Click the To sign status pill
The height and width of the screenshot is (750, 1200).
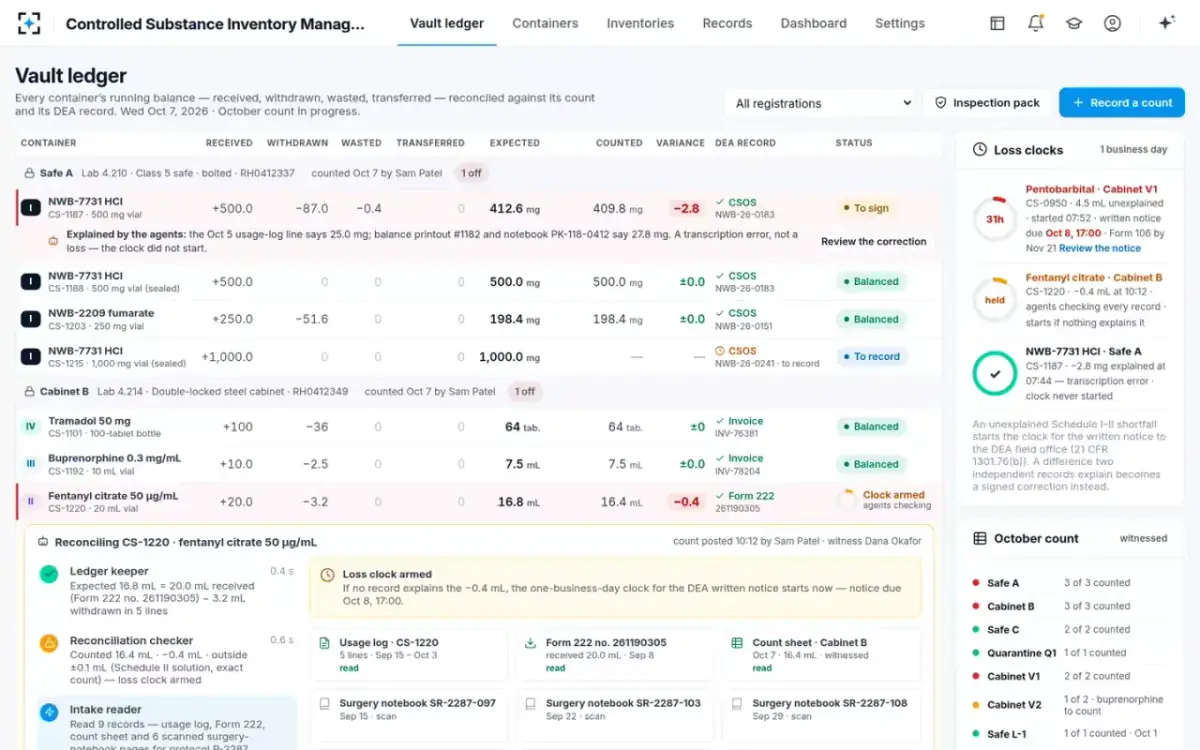[865, 209]
